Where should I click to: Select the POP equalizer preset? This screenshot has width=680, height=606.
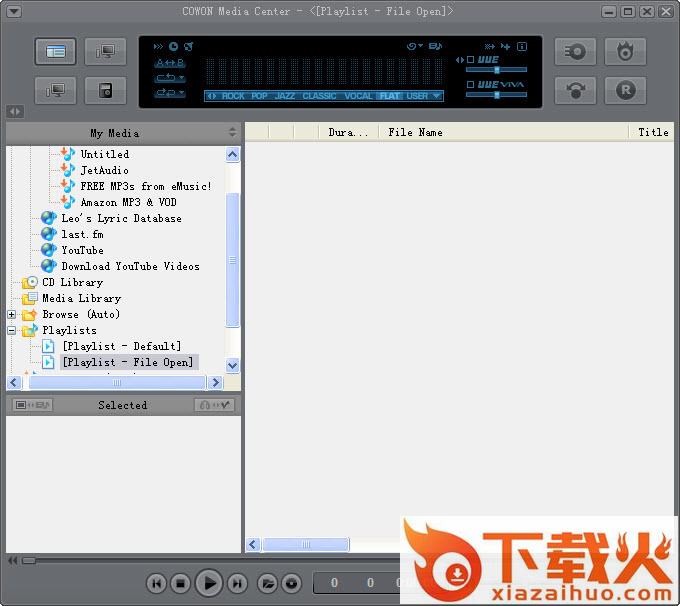click(x=259, y=96)
